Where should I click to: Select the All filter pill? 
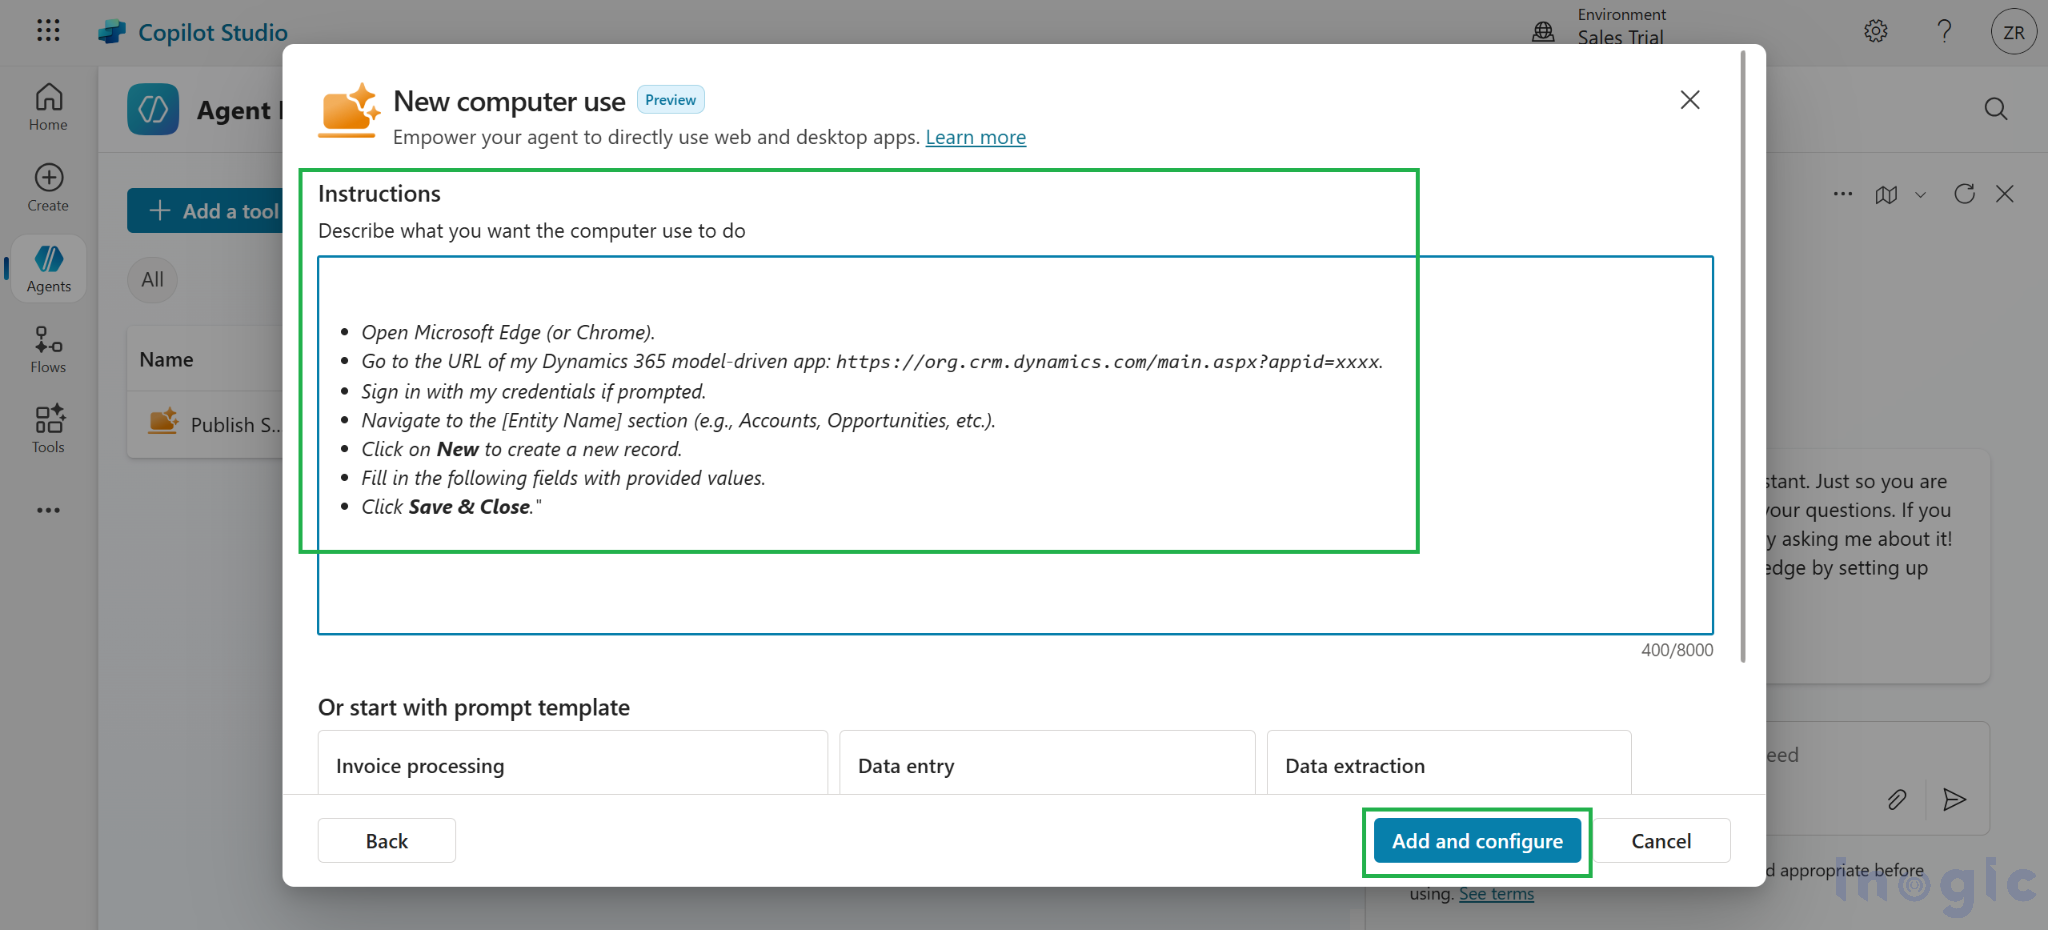pos(152,280)
